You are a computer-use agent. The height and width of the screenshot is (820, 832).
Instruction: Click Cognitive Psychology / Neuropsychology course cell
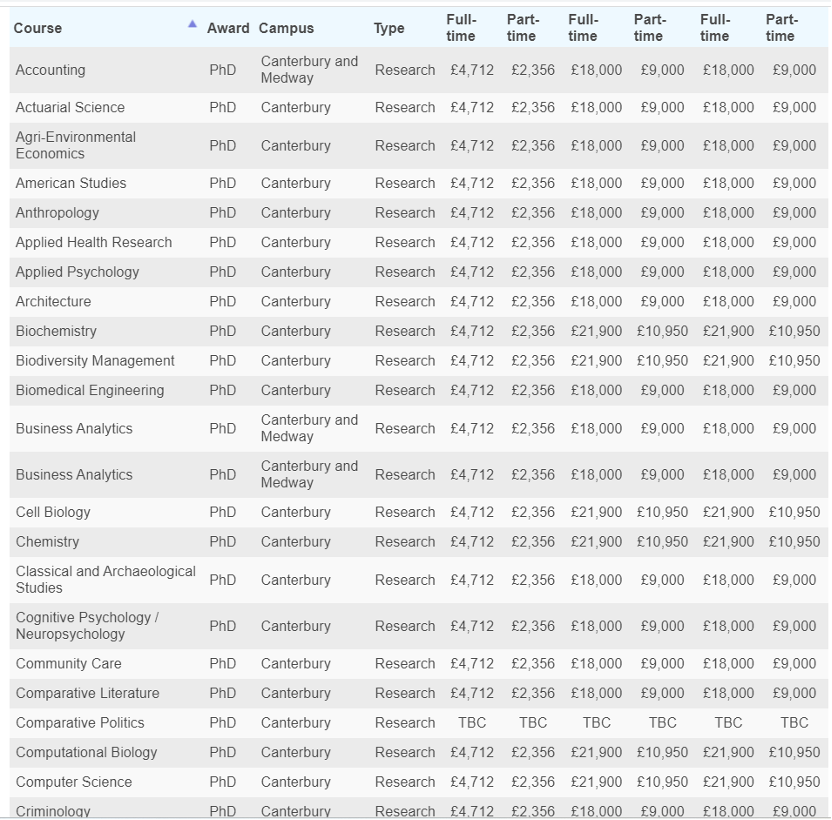[x=87, y=626]
